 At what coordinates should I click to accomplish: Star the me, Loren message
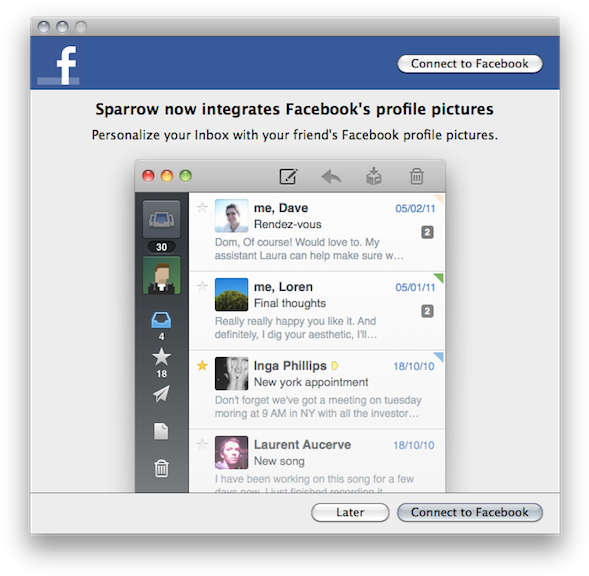pyautogui.click(x=202, y=286)
